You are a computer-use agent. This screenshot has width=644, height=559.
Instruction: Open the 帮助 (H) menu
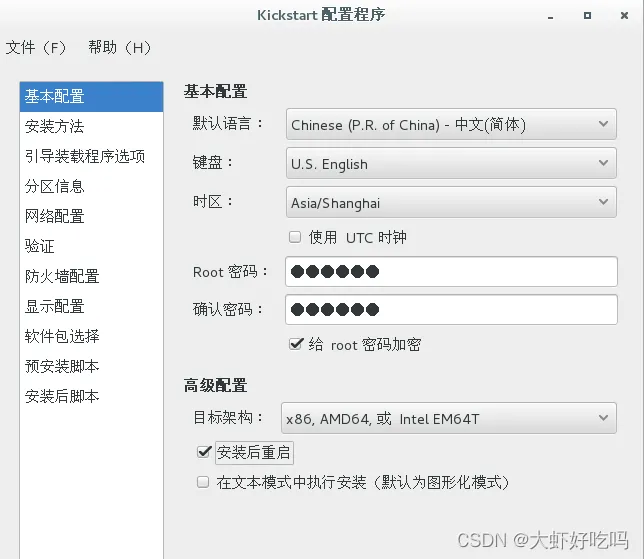click(120, 48)
